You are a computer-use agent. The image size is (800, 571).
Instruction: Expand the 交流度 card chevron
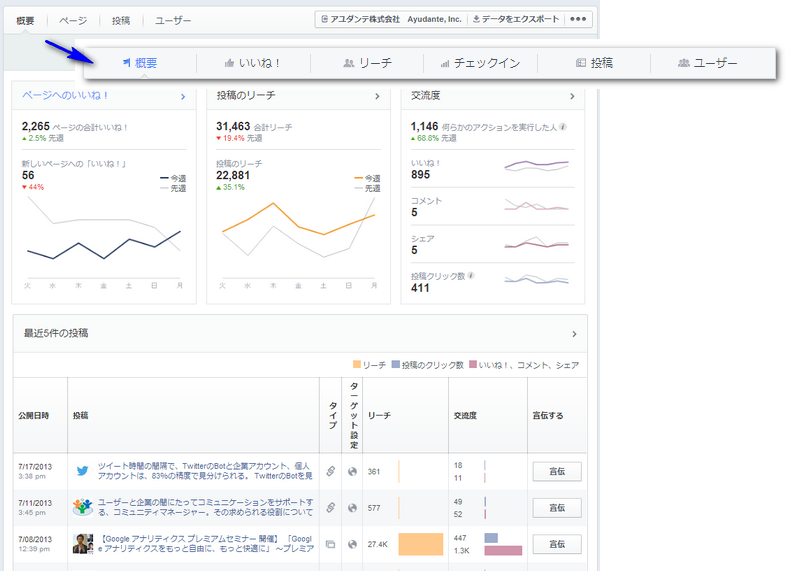pos(572,96)
